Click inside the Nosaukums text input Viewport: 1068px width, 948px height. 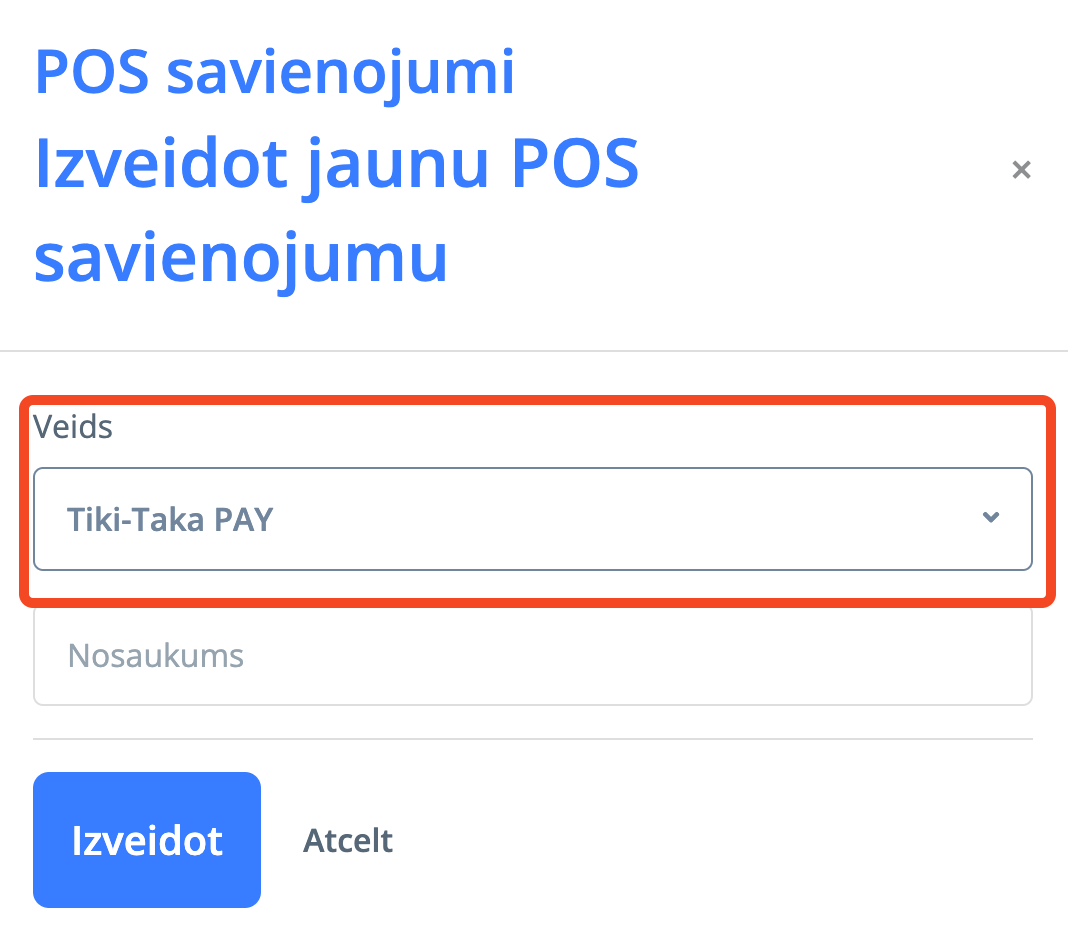[x=533, y=656]
